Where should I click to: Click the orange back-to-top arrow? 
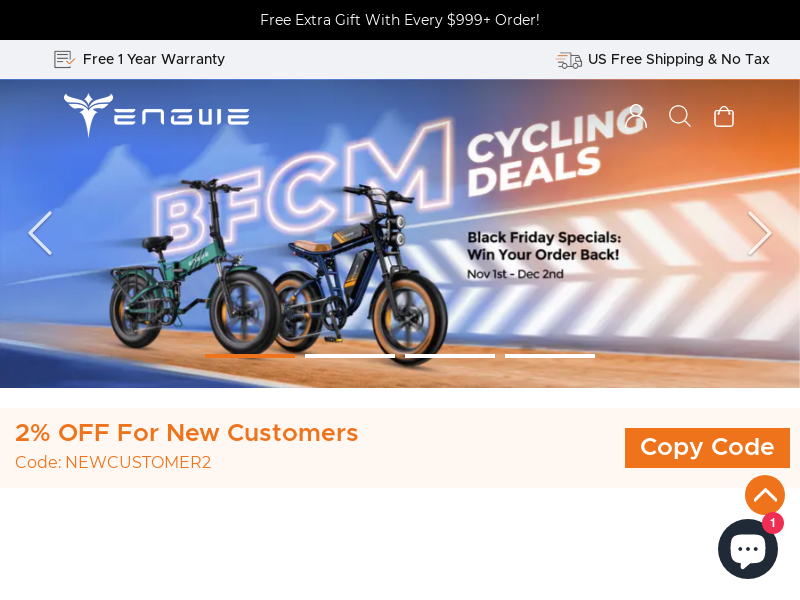(765, 495)
